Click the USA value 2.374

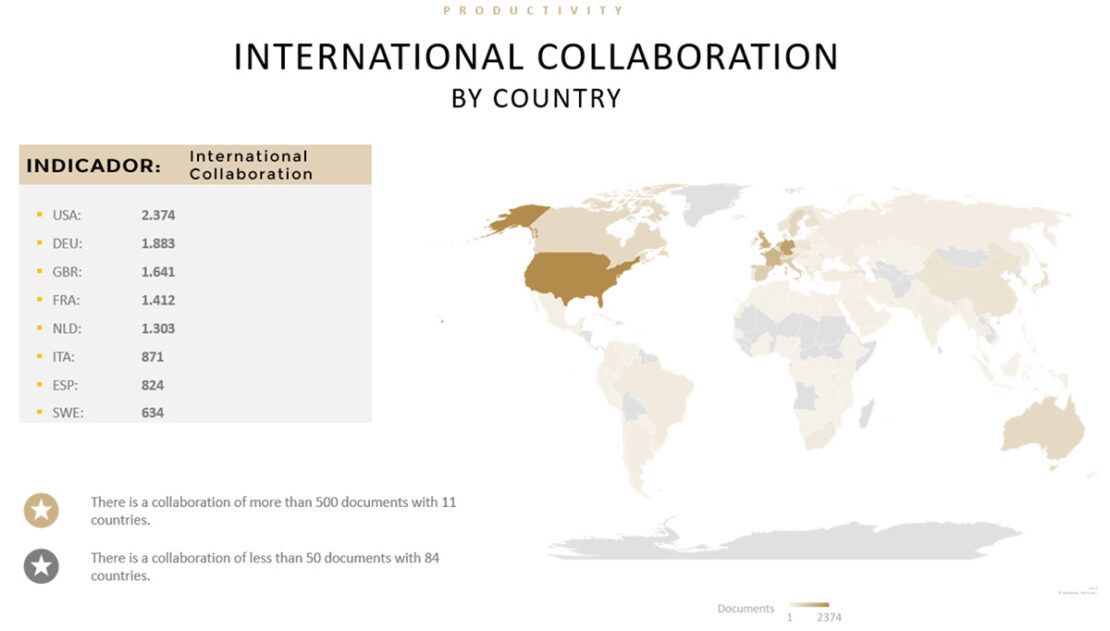click(157, 214)
